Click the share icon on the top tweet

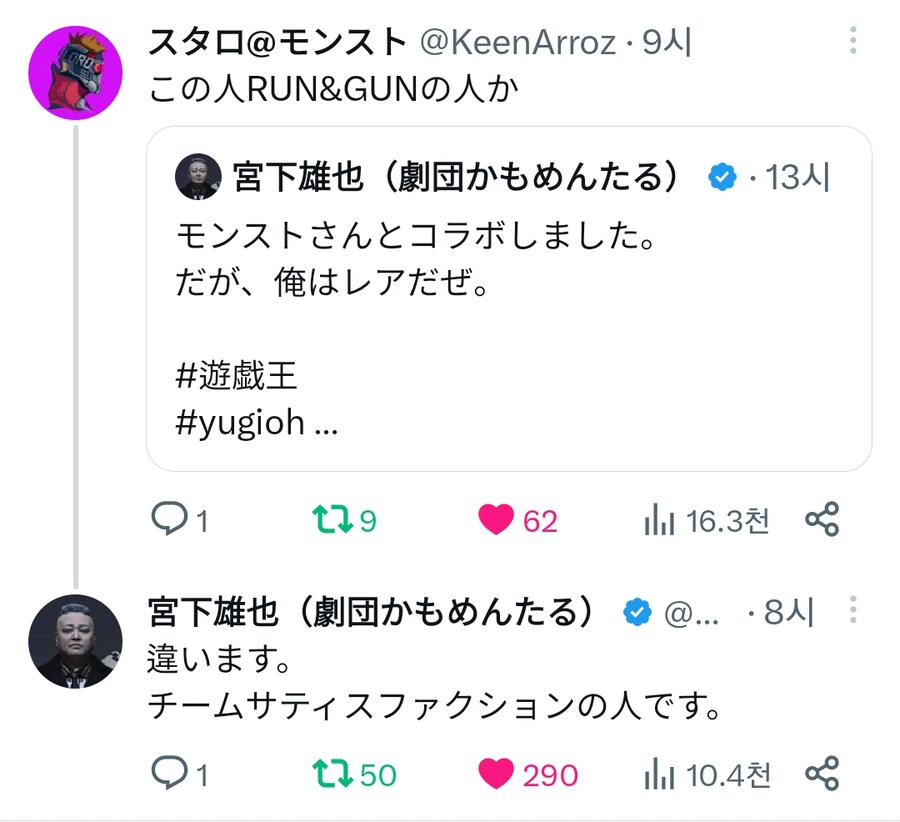coord(822,519)
